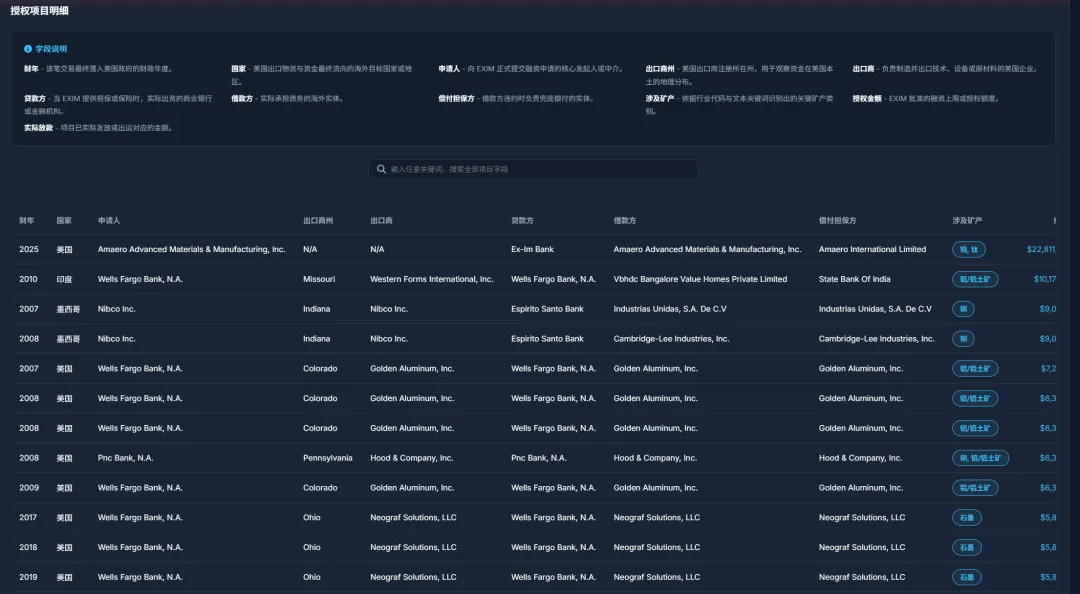Click applicant Amaero Advanced Materials & Manufacturing, Inc.
Image resolution: width=1080 pixels, height=594 pixels.
point(191,249)
